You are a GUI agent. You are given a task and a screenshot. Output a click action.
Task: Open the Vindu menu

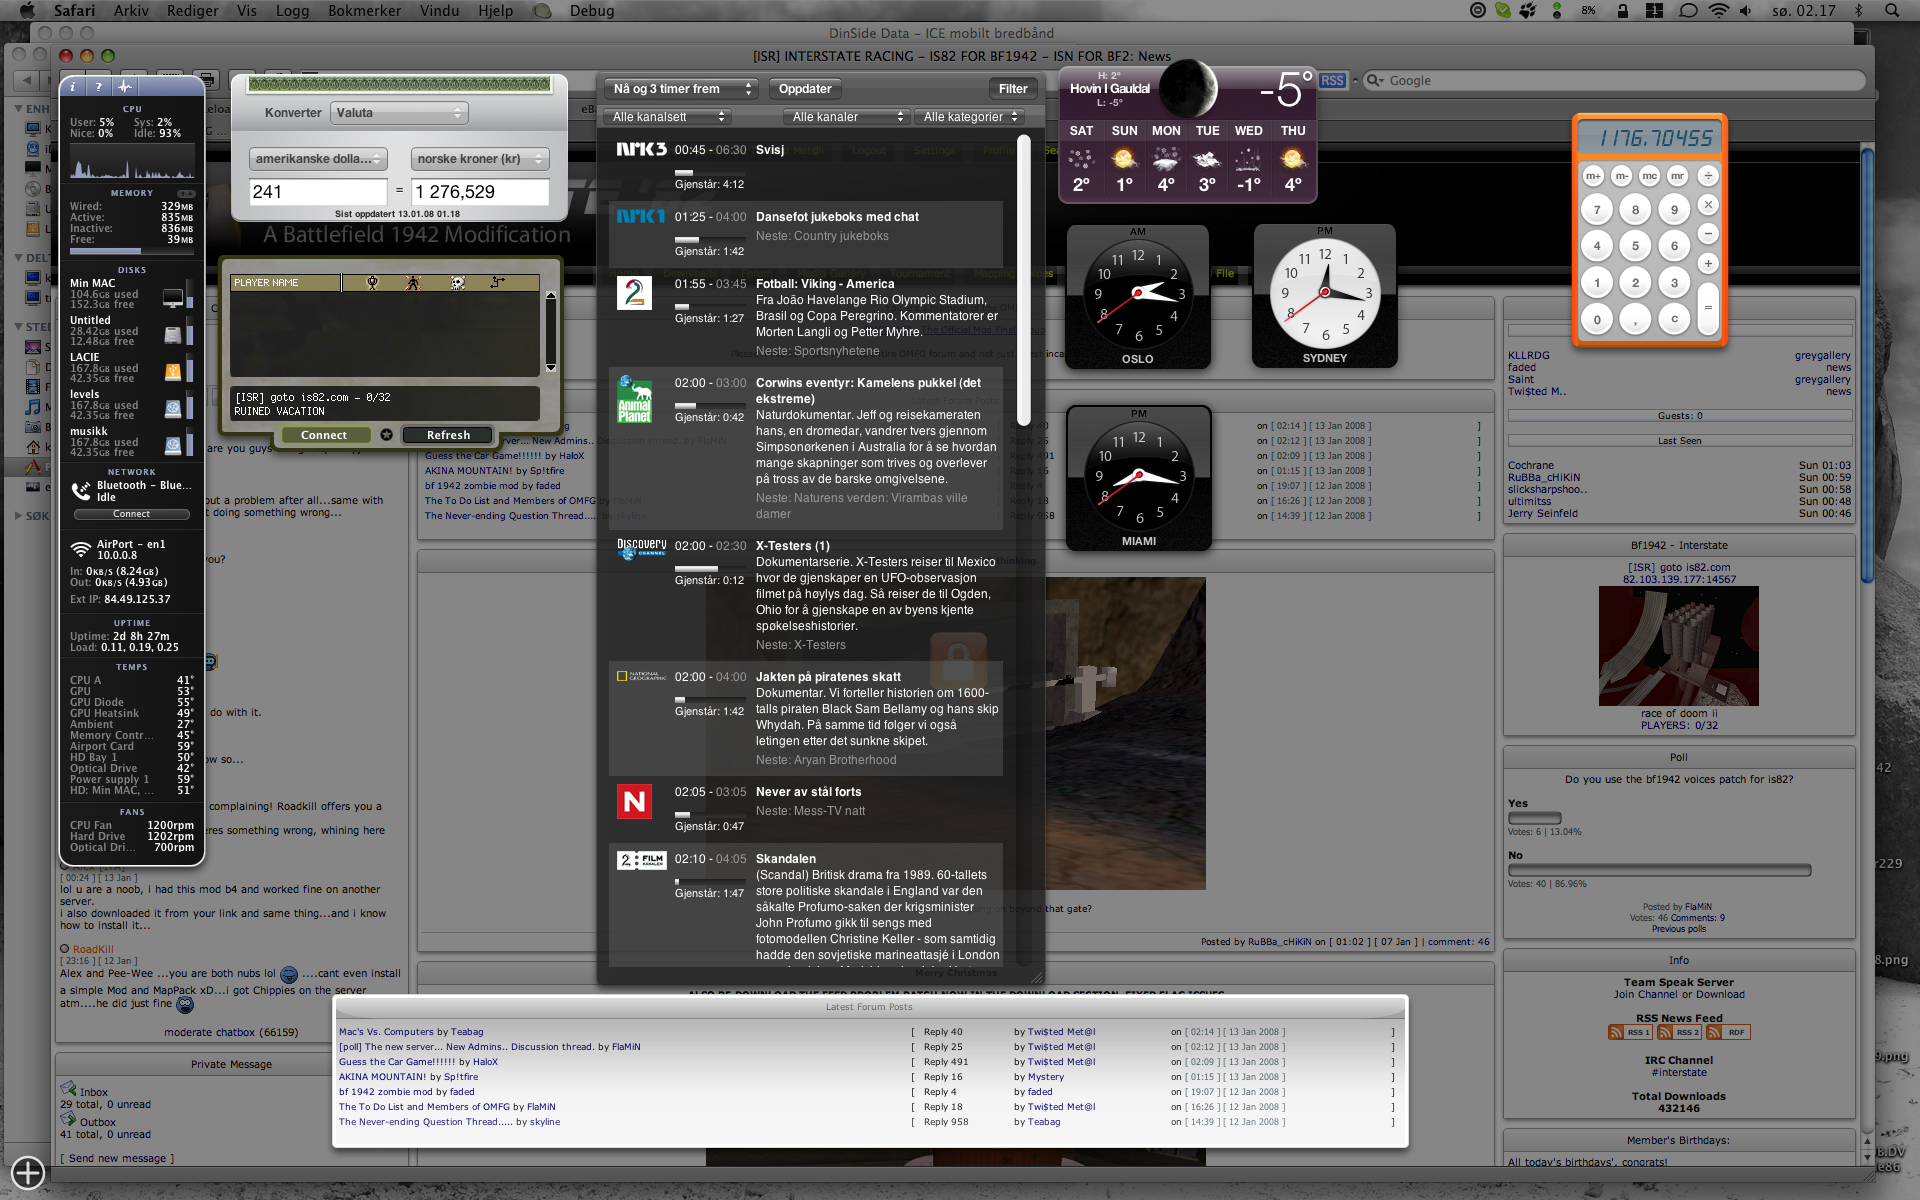pyautogui.click(x=439, y=11)
